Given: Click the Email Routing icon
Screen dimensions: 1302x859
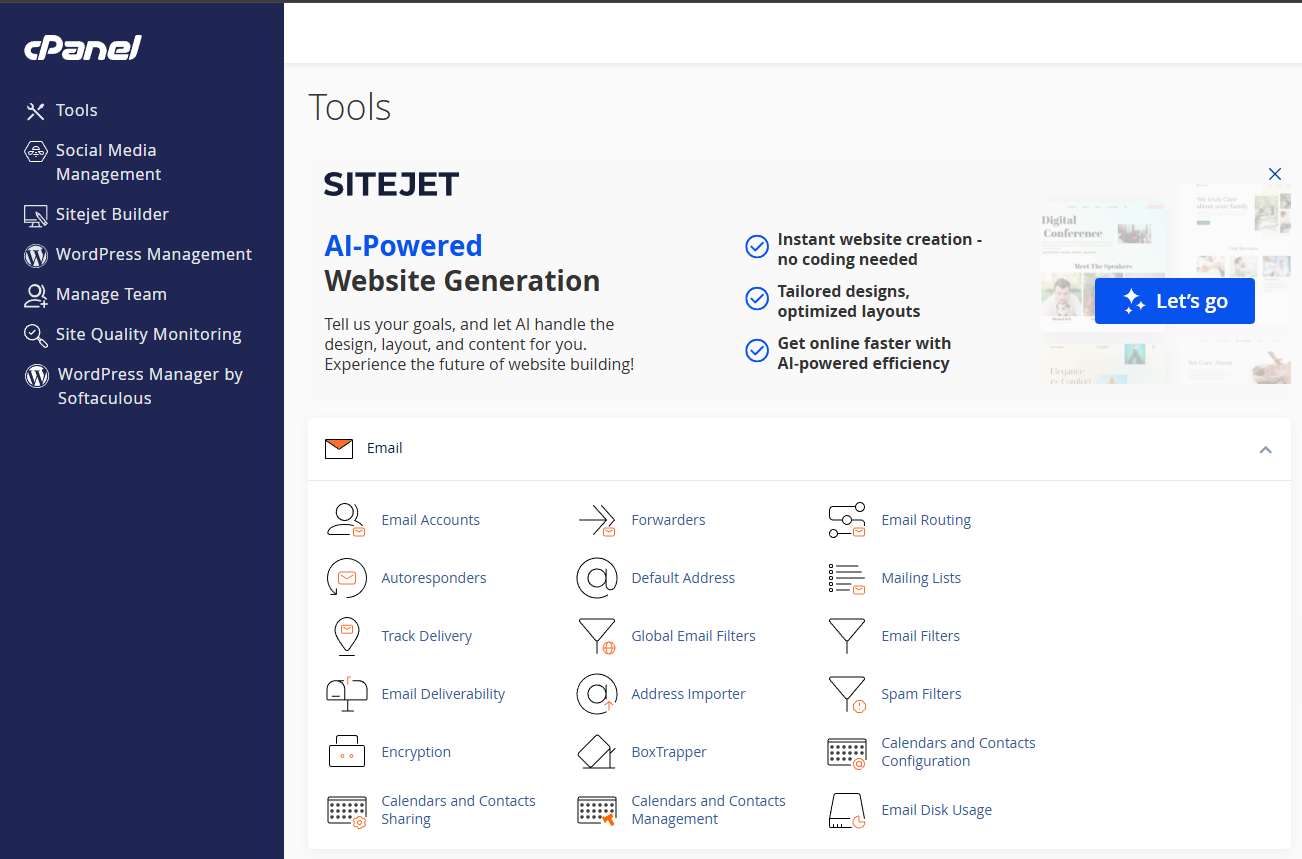Looking at the screenshot, I should click(846, 519).
